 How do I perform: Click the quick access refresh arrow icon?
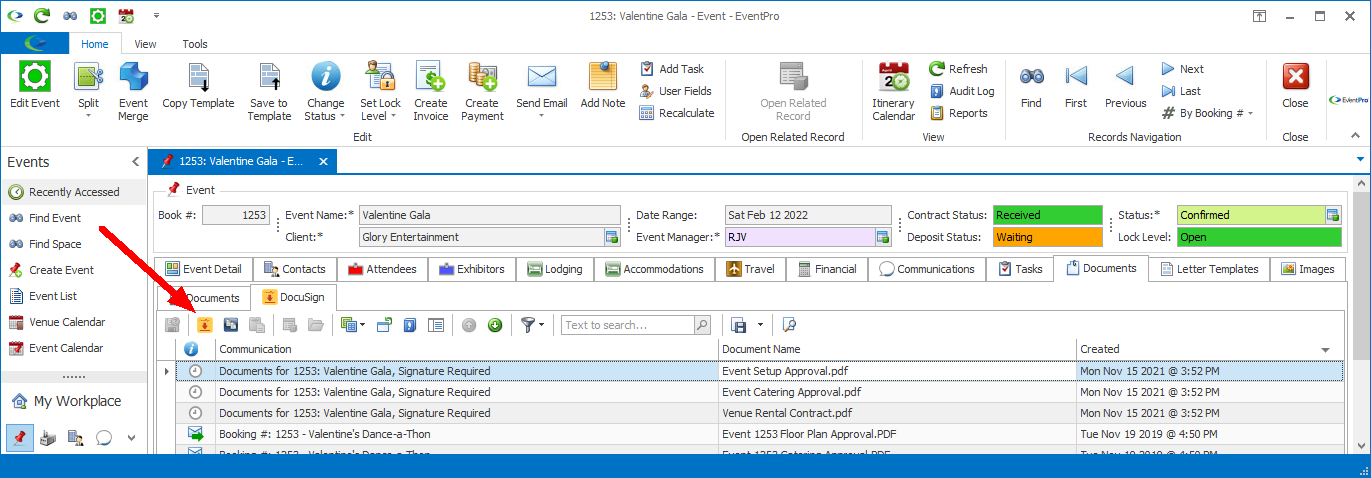click(x=42, y=16)
